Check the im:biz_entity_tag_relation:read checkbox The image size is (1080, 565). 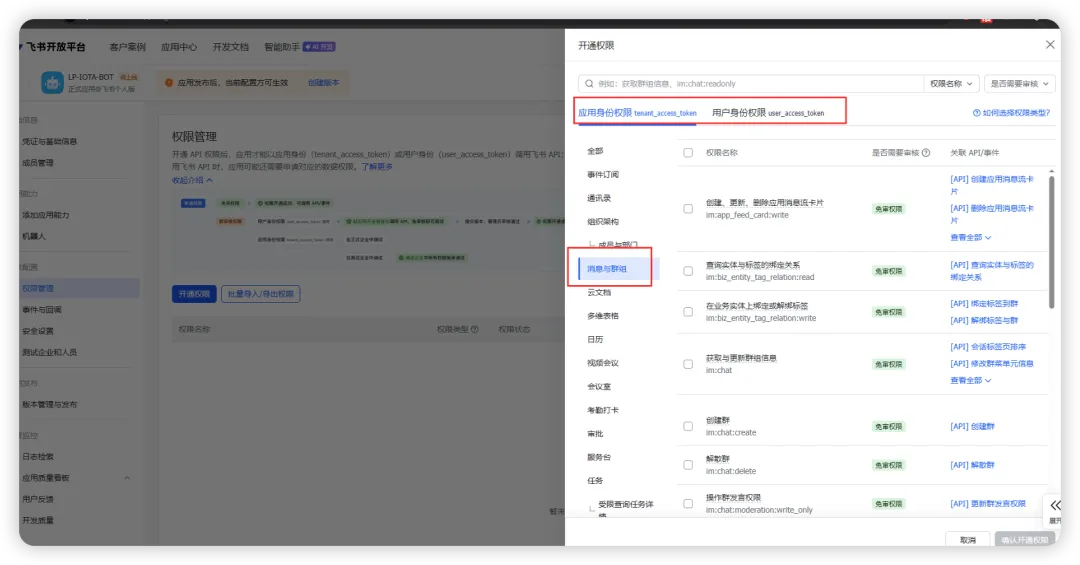(x=688, y=271)
